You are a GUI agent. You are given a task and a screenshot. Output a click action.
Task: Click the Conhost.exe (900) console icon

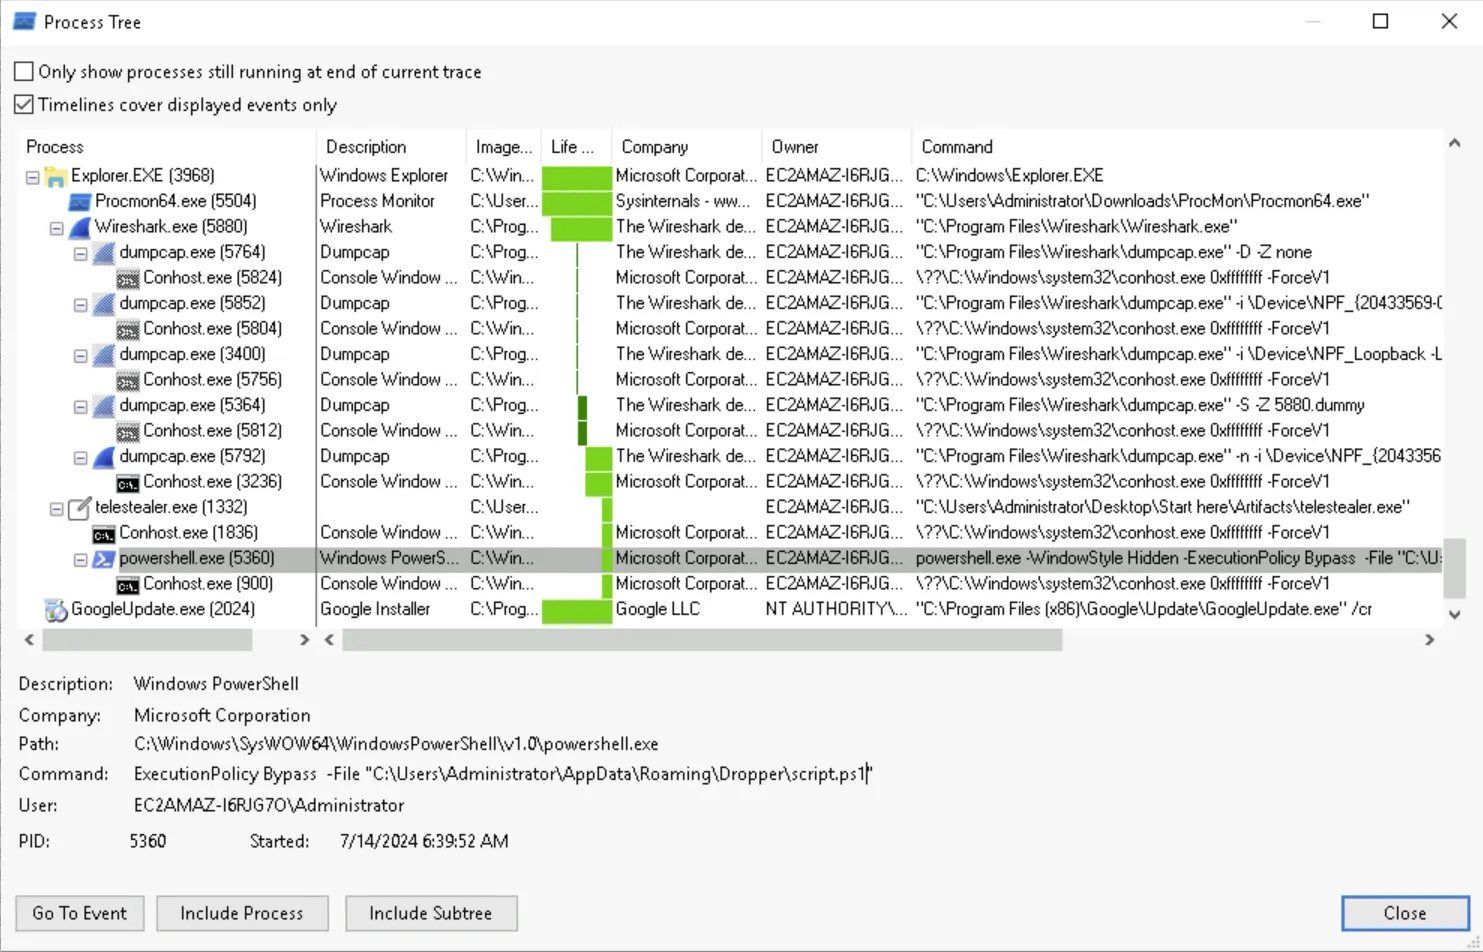coord(128,584)
